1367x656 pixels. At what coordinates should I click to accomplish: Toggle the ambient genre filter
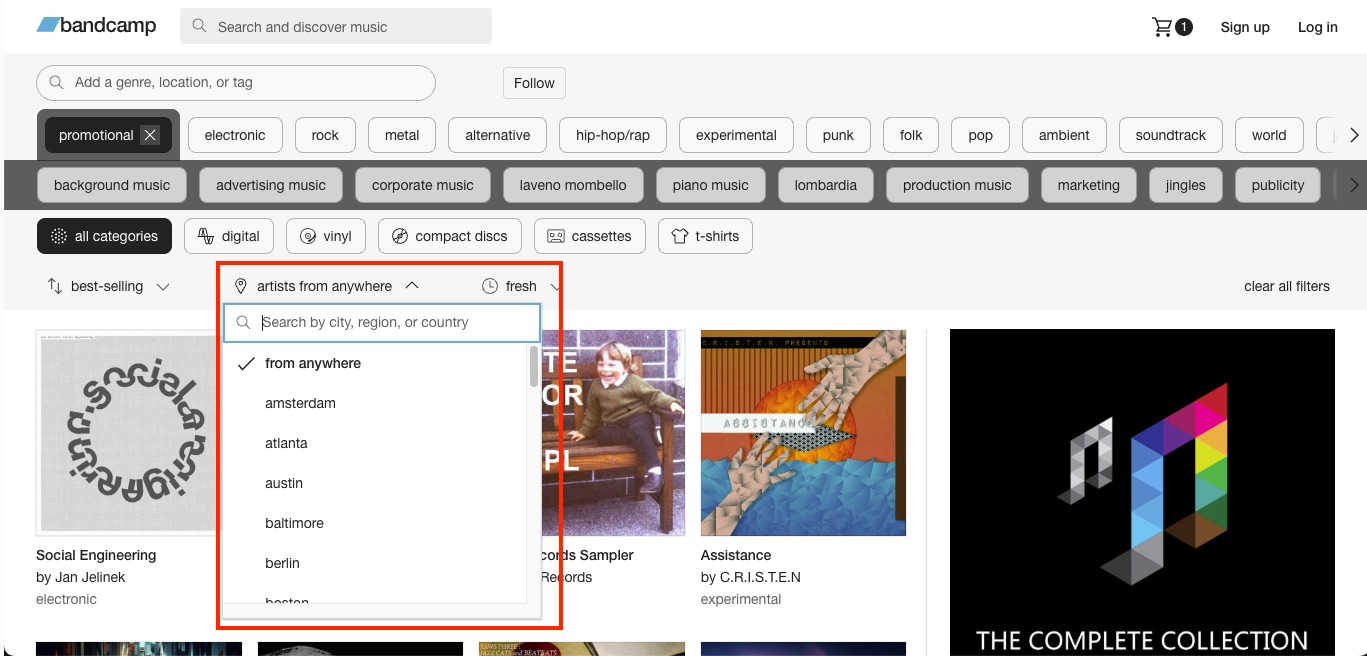pyautogui.click(x=1063, y=134)
